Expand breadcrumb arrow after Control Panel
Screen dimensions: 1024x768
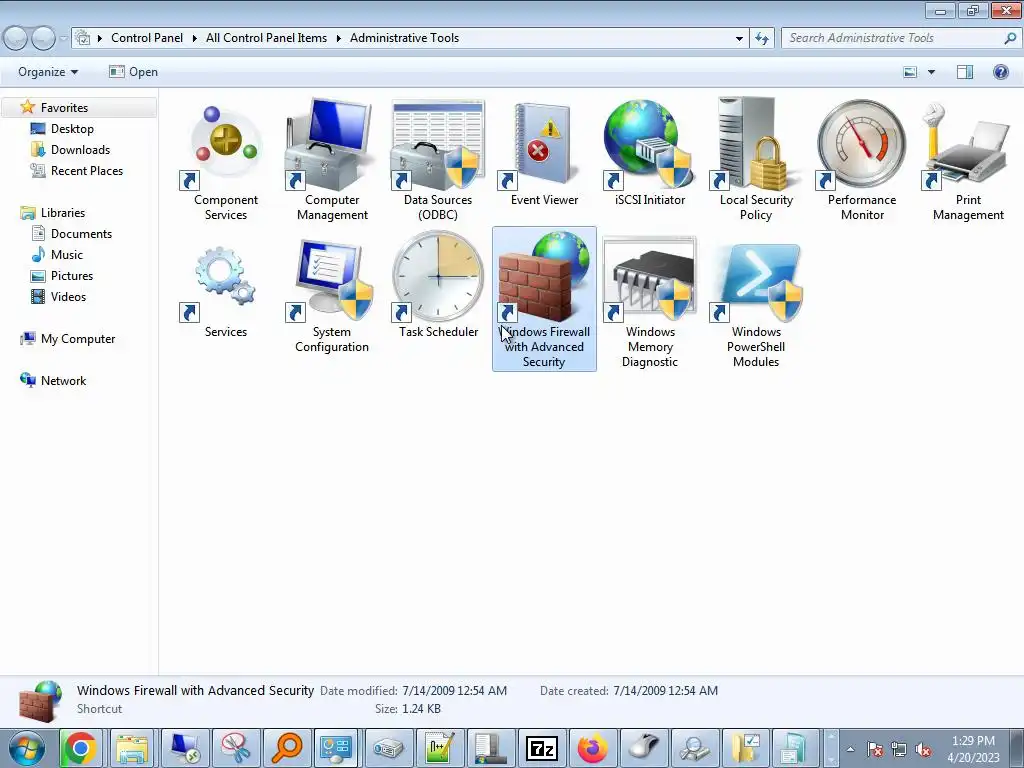point(195,38)
